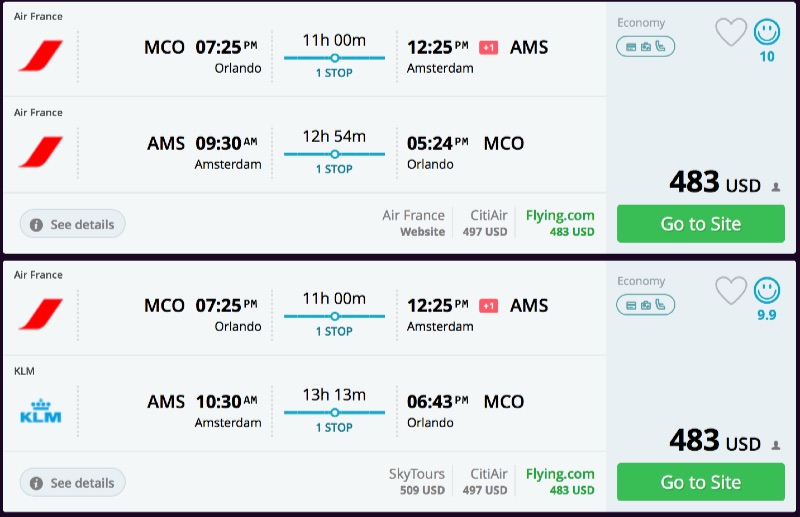Screen dimensions: 800x517
Task: Click the smiley rating 9.9 icon
Action: click(x=767, y=291)
